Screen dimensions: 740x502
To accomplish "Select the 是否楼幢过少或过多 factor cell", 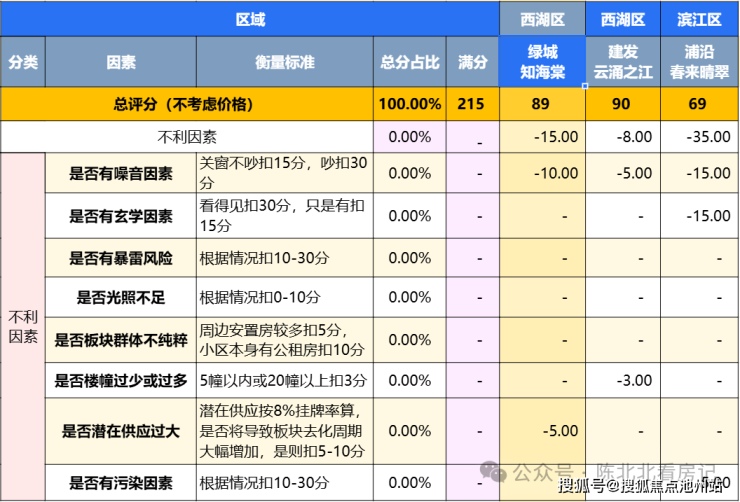I will [121, 380].
